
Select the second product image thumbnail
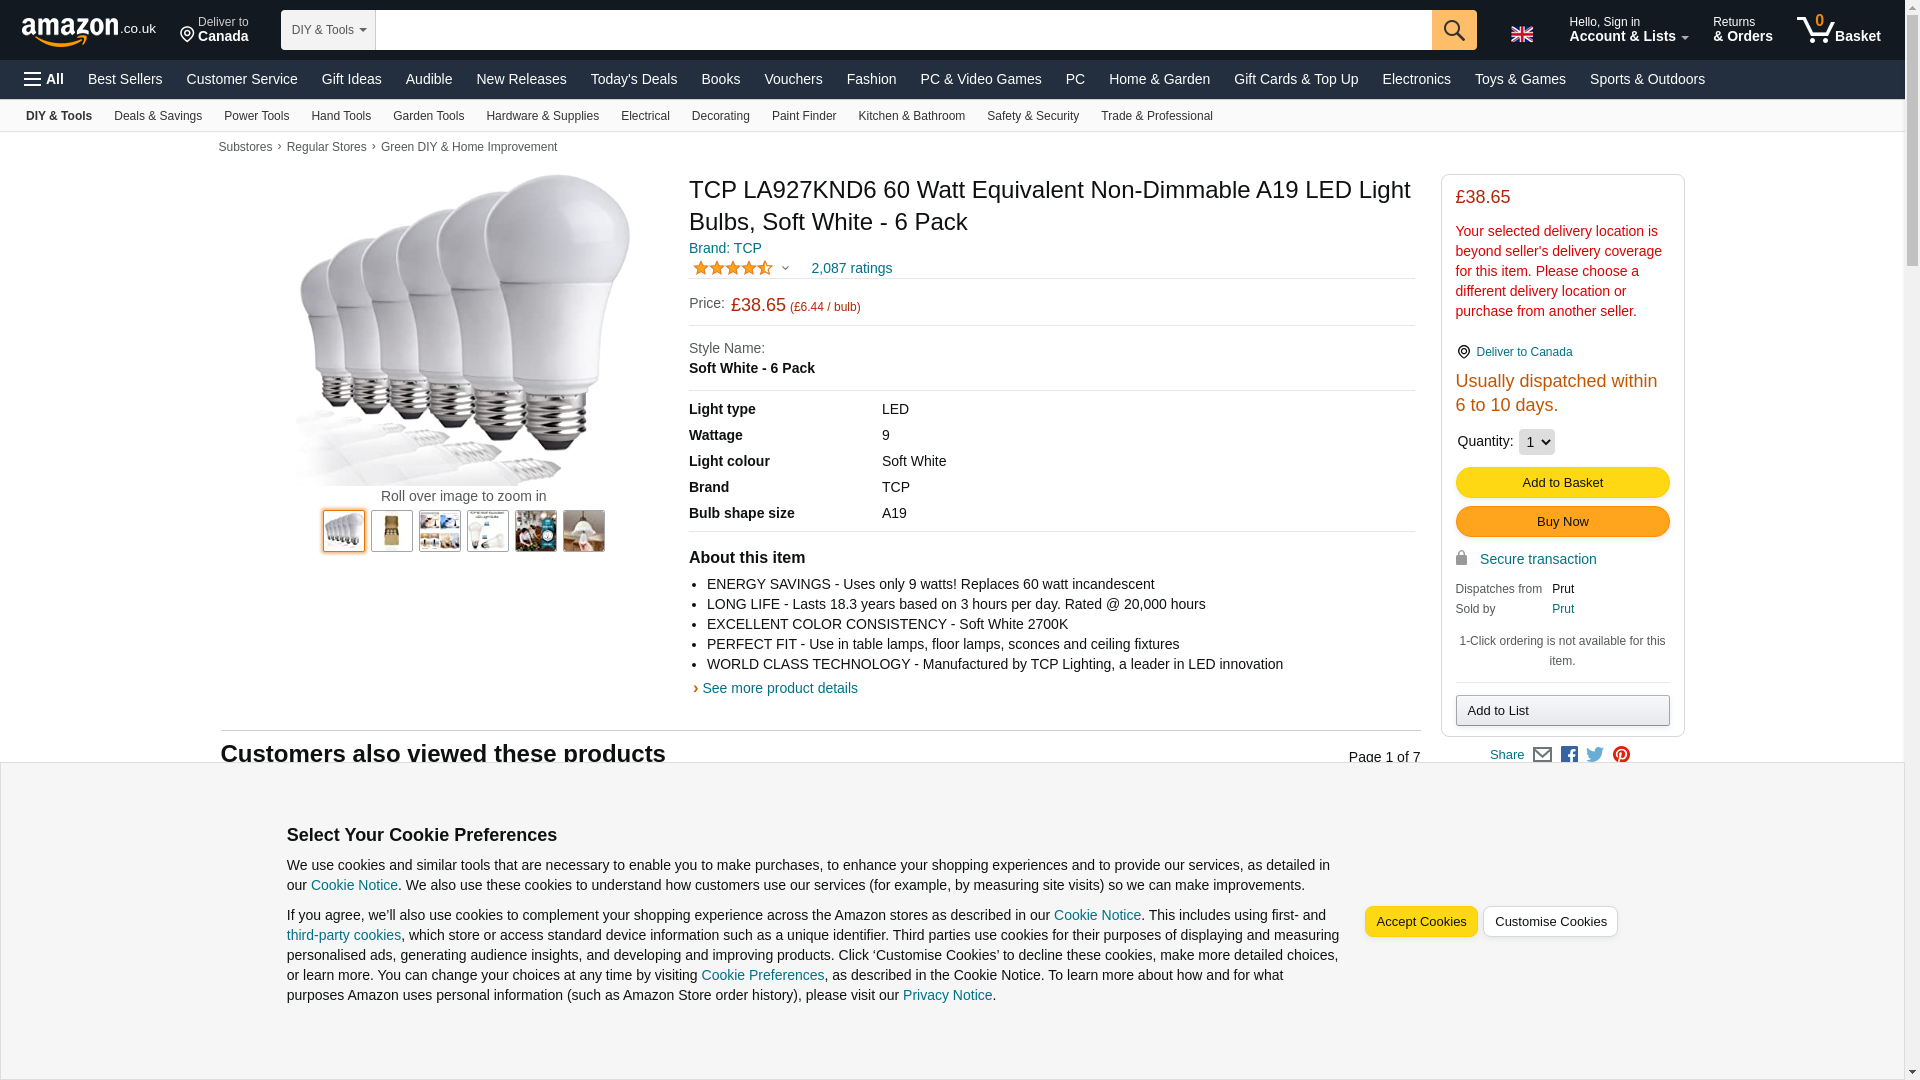[x=392, y=531]
